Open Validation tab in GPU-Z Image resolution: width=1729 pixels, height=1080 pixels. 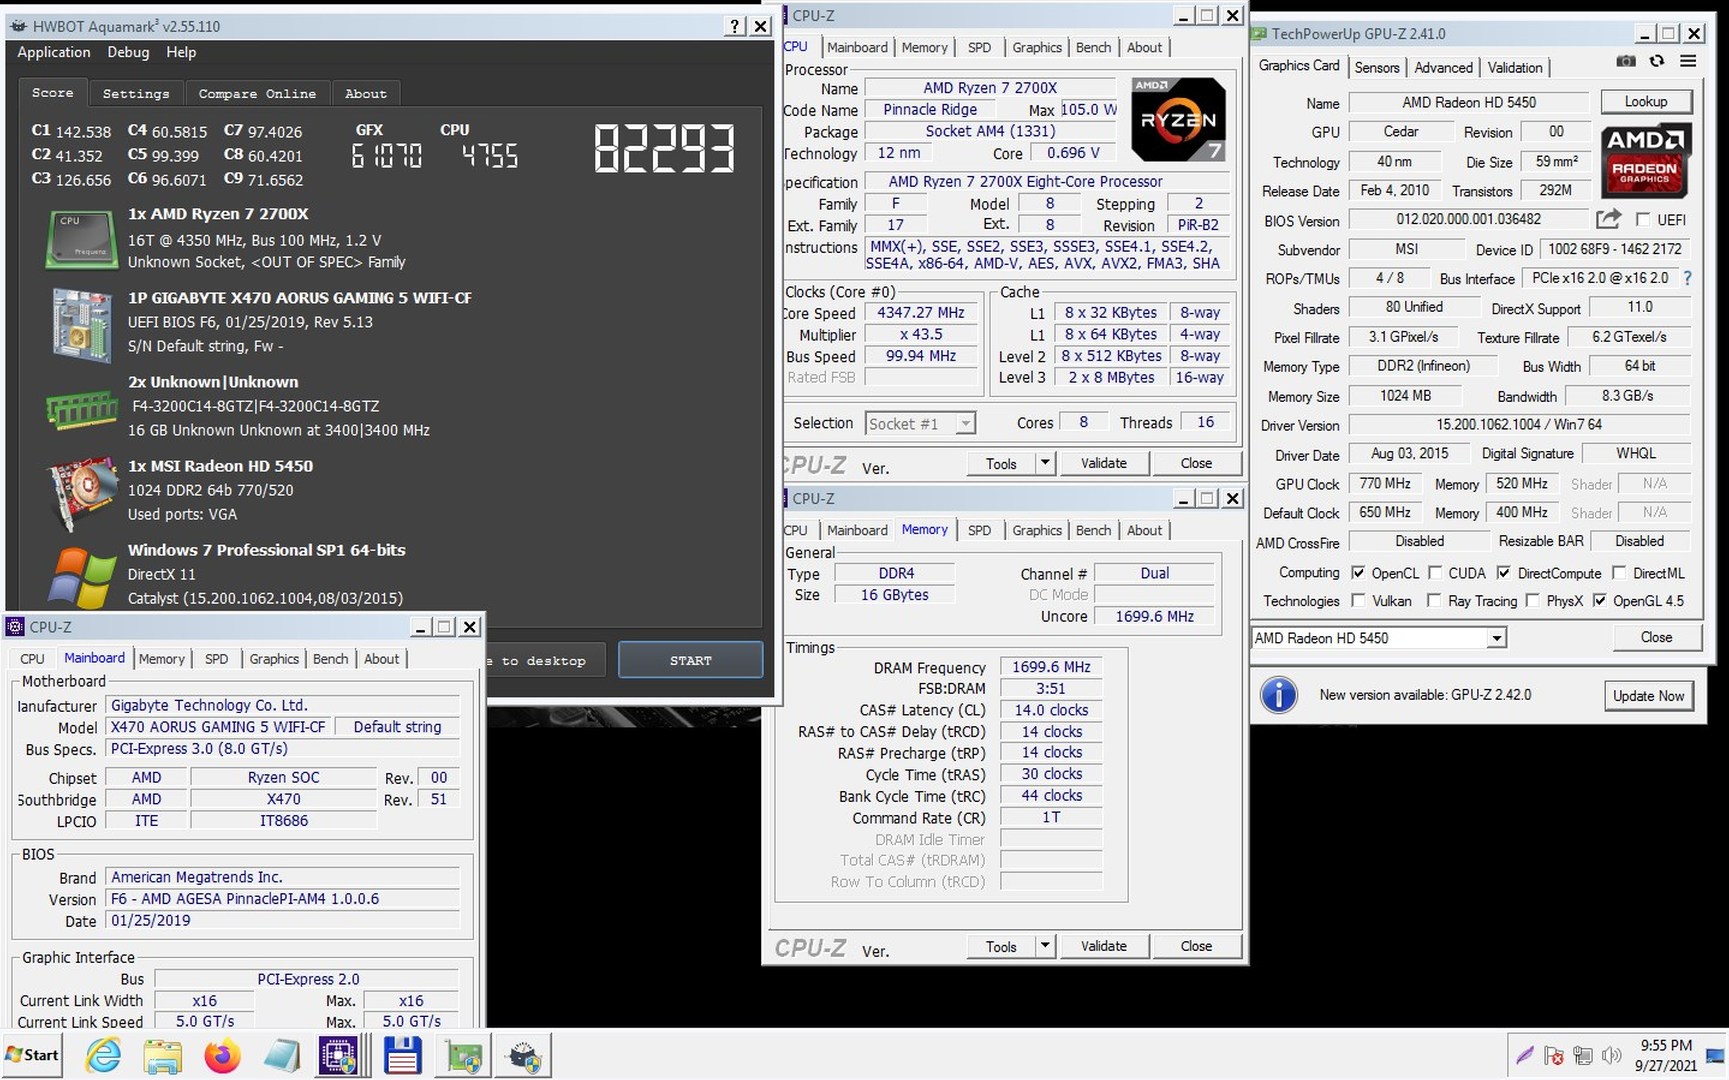point(1514,67)
